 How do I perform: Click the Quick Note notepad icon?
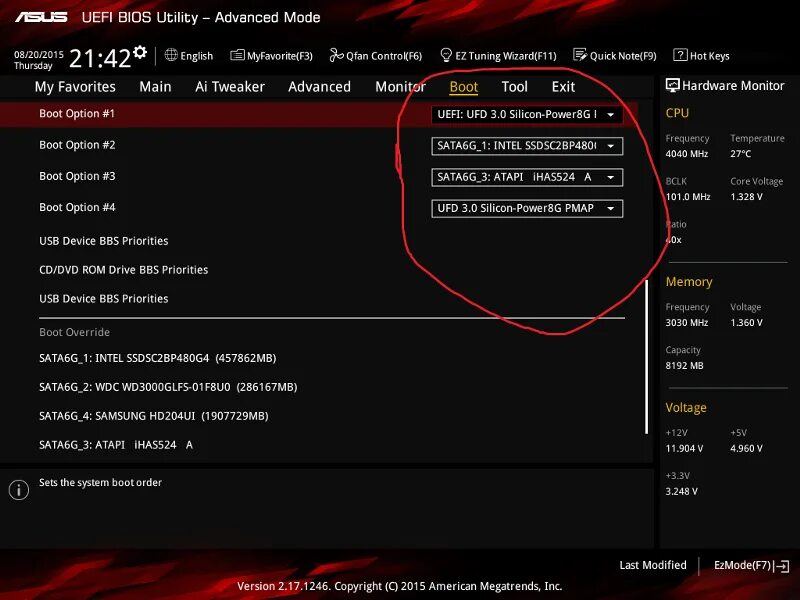tap(580, 55)
